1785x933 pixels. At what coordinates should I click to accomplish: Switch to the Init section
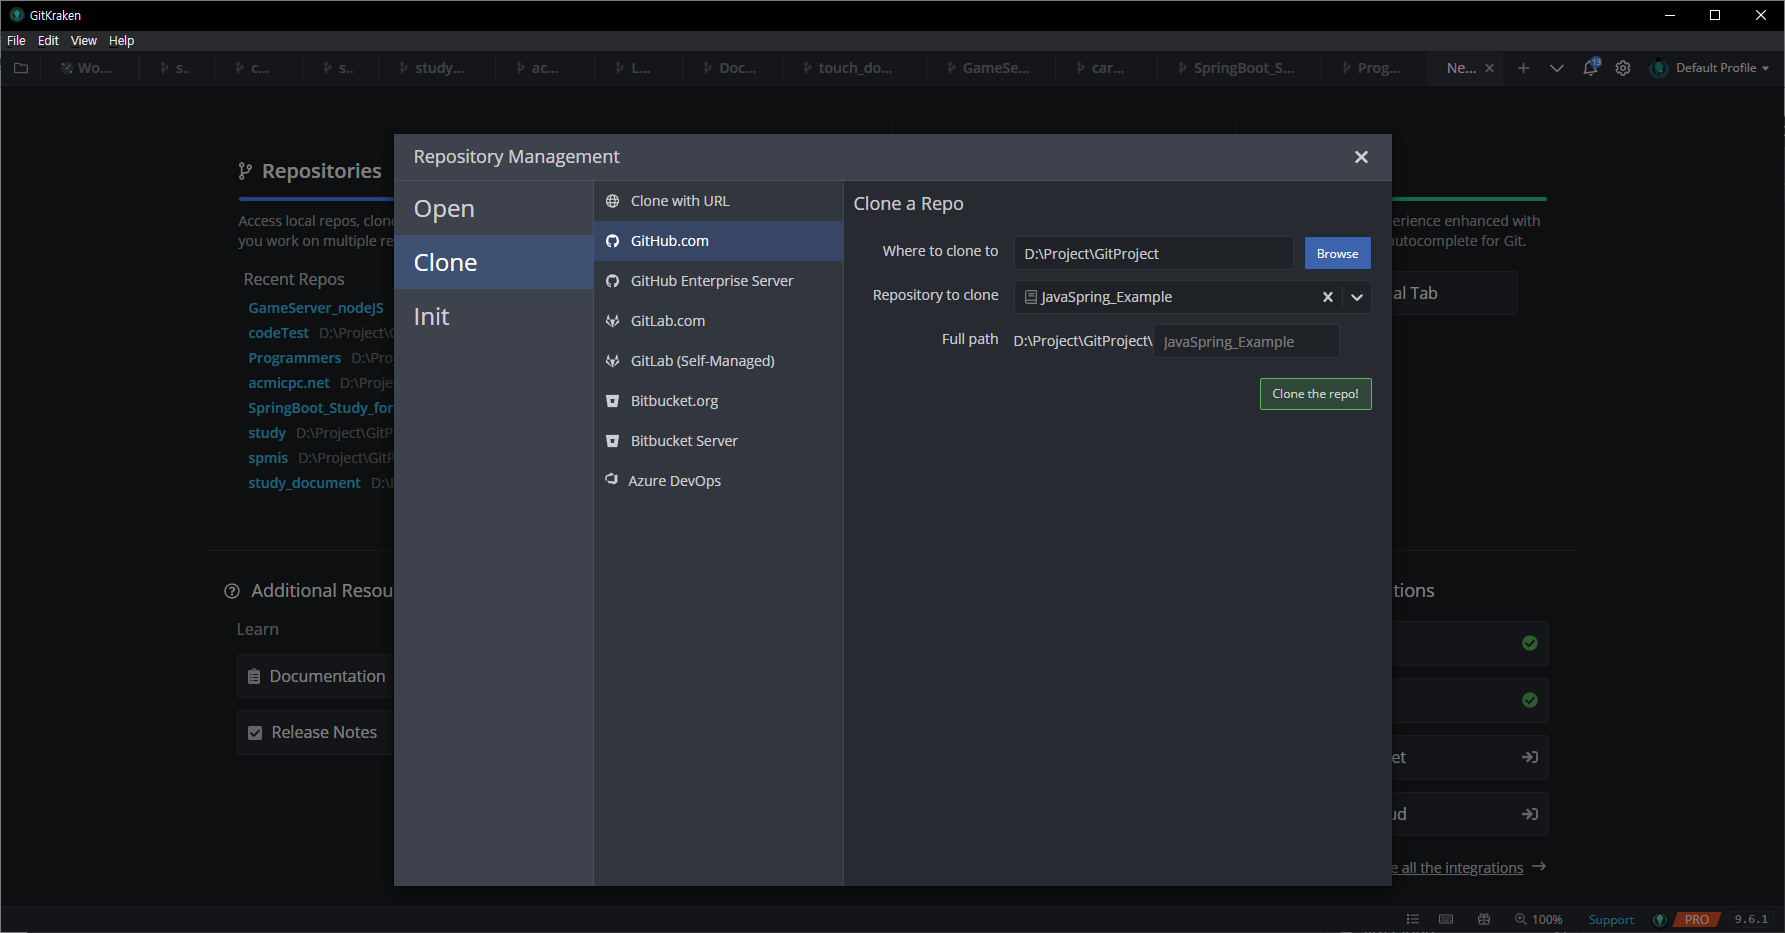(x=494, y=316)
